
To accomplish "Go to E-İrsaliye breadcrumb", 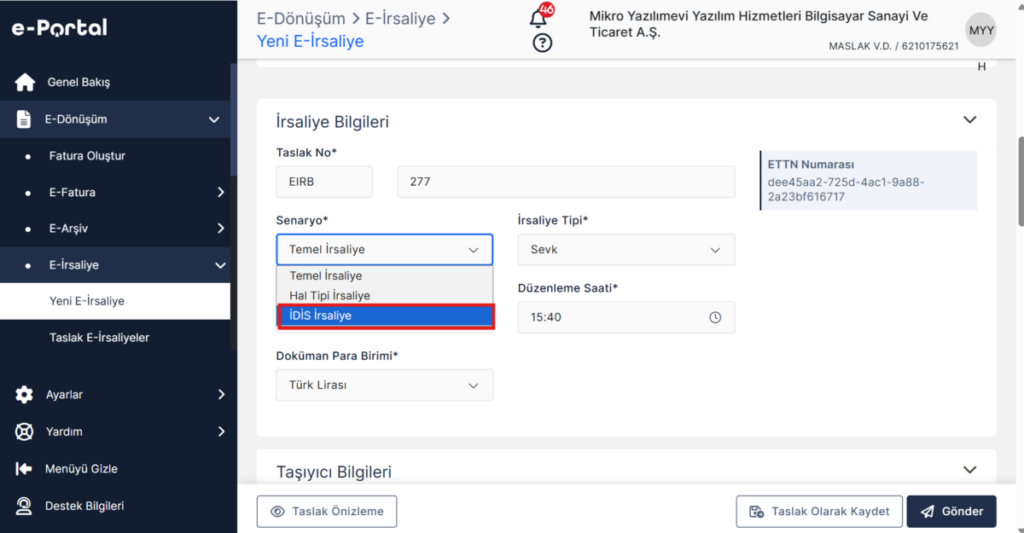I will pyautogui.click(x=400, y=18).
